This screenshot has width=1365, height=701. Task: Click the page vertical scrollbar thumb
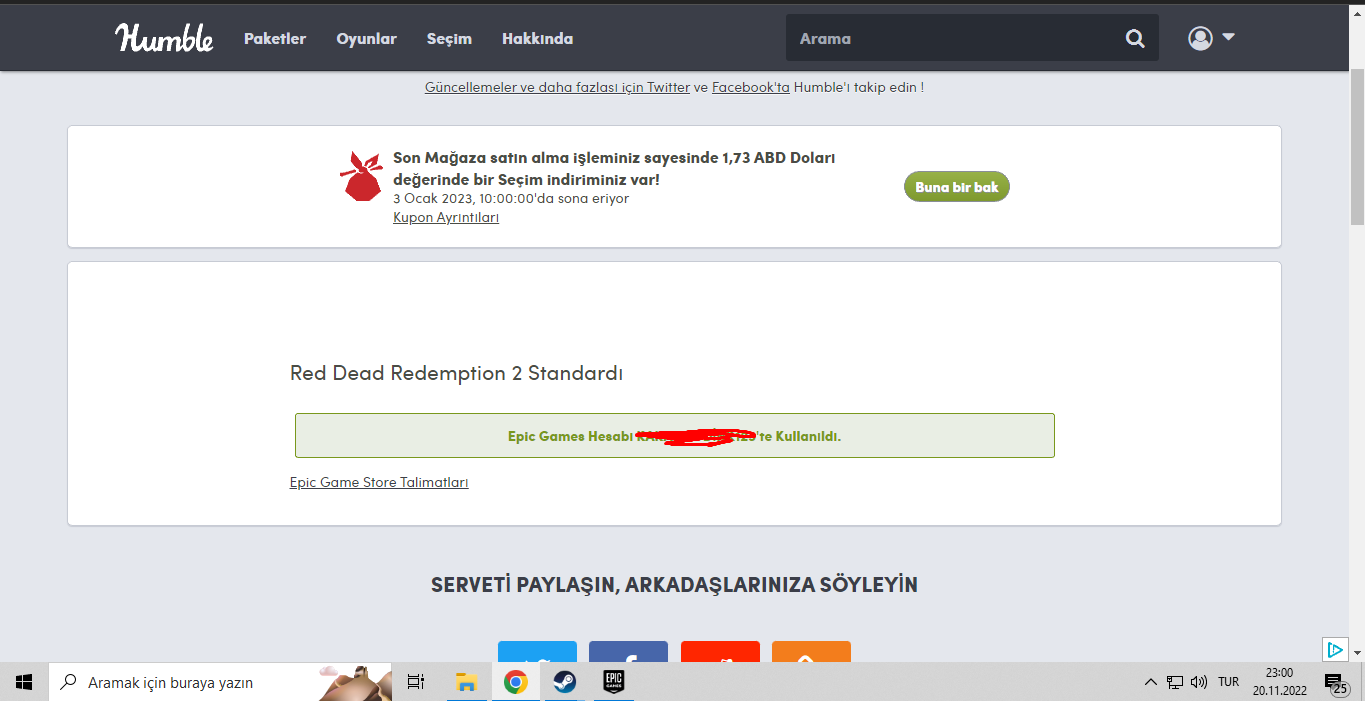click(1357, 147)
